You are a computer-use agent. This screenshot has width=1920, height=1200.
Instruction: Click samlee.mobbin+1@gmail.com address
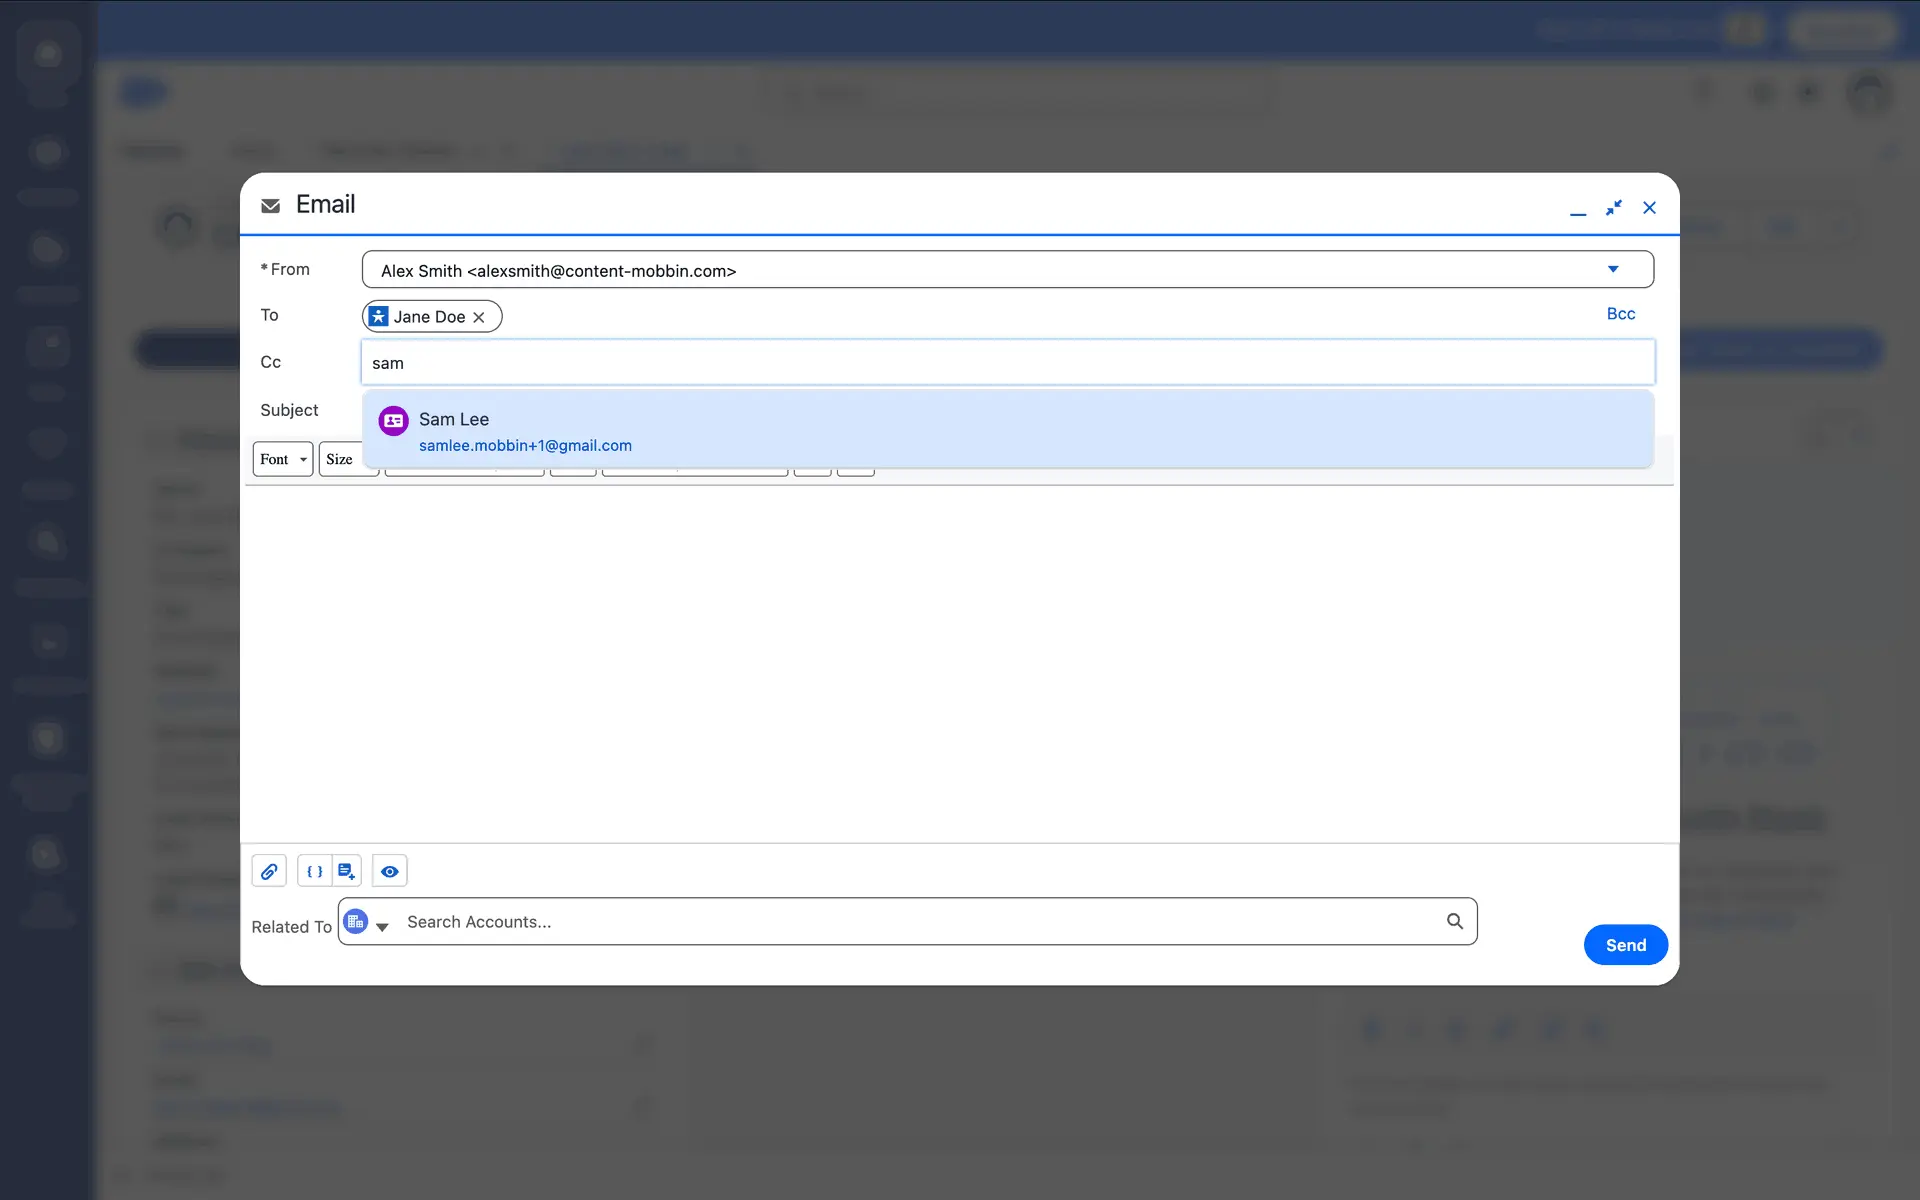tap(525, 446)
